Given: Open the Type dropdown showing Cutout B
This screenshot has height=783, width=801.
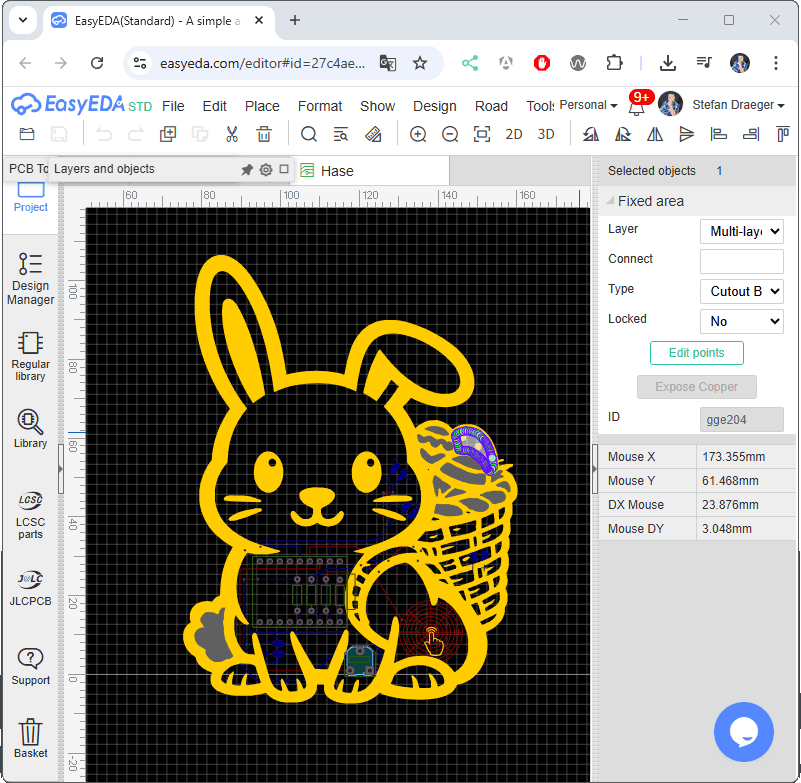Looking at the screenshot, I should coord(741,291).
